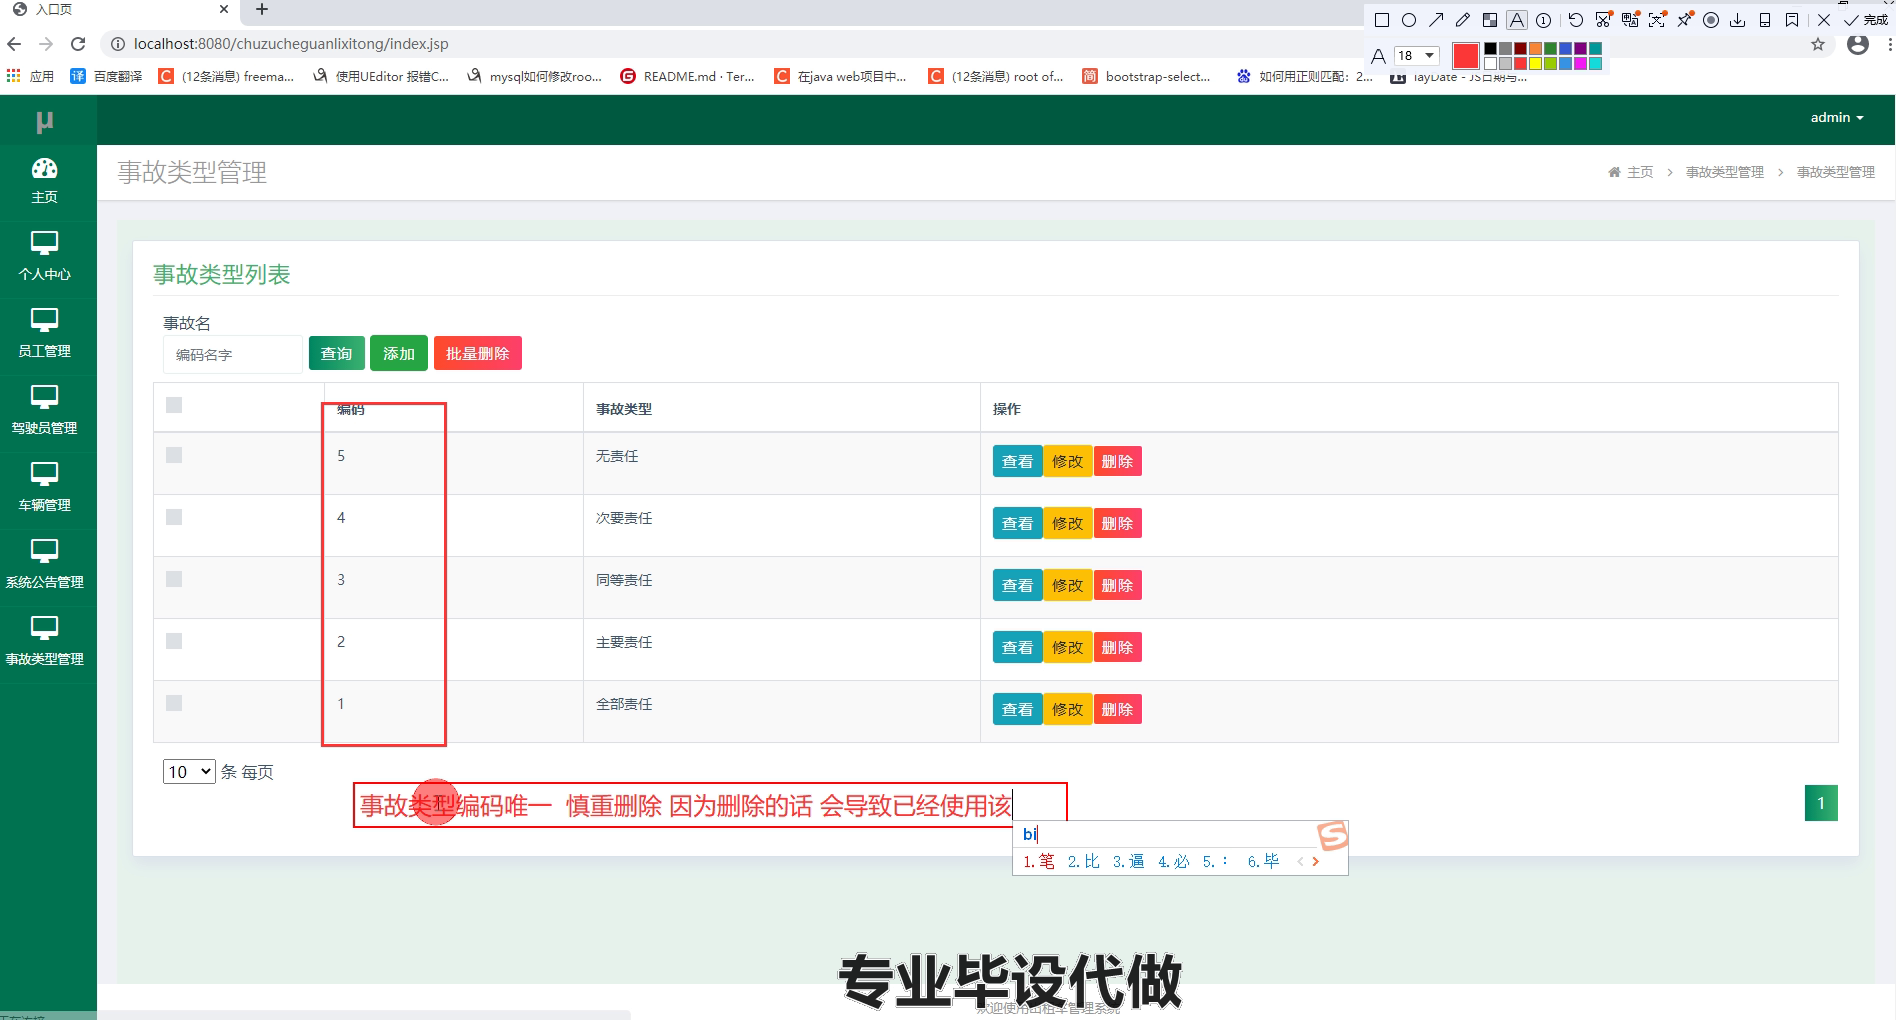Open 个人中心 in the sidebar
This screenshot has height=1020, width=1896.
tap(44, 258)
